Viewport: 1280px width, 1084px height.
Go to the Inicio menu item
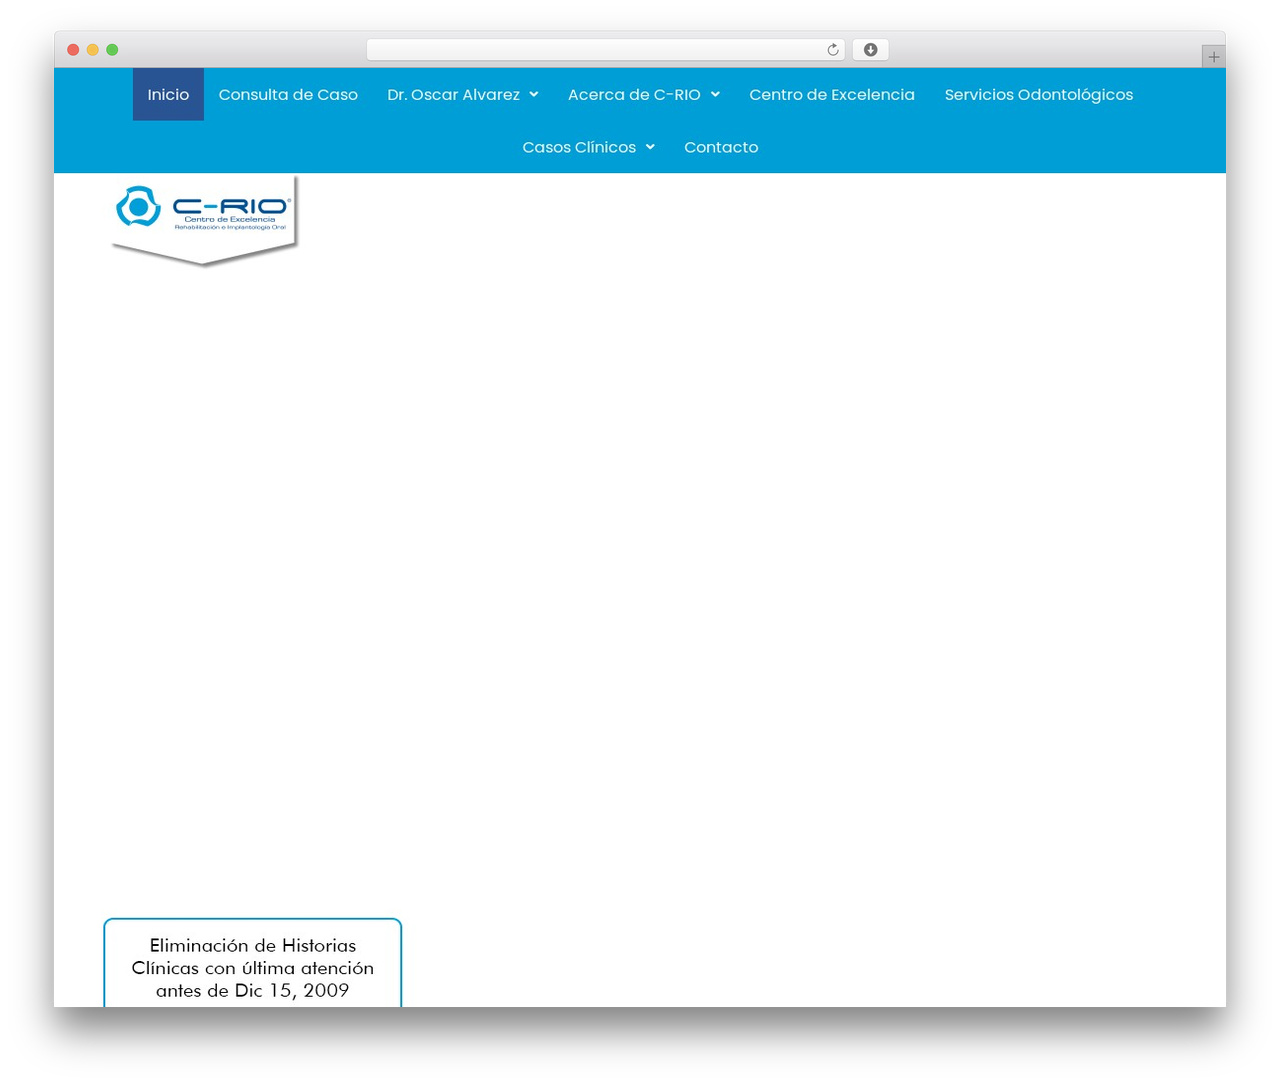(168, 95)
